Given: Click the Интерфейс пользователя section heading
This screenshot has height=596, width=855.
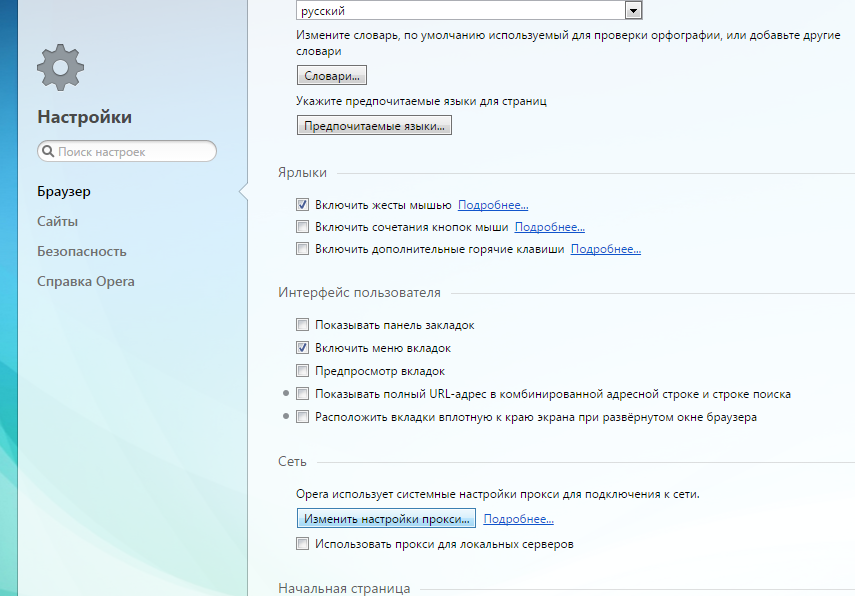Looking at the screenshot, I should (x=359, y=293).
